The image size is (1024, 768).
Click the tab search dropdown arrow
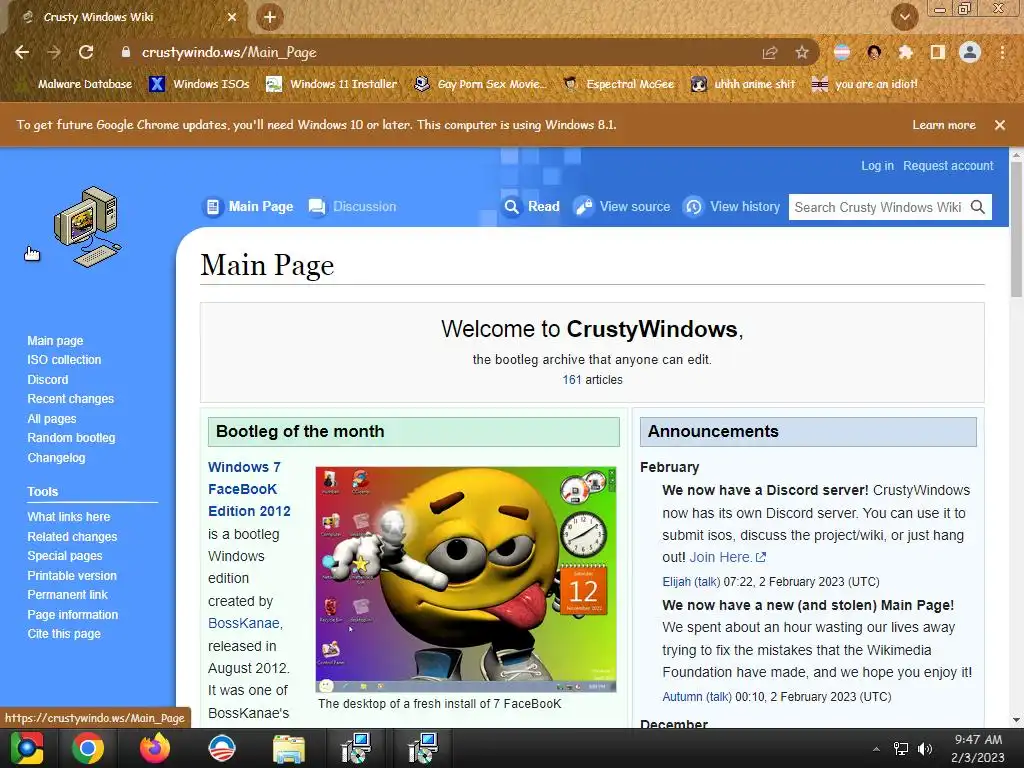tap(904, 17)
